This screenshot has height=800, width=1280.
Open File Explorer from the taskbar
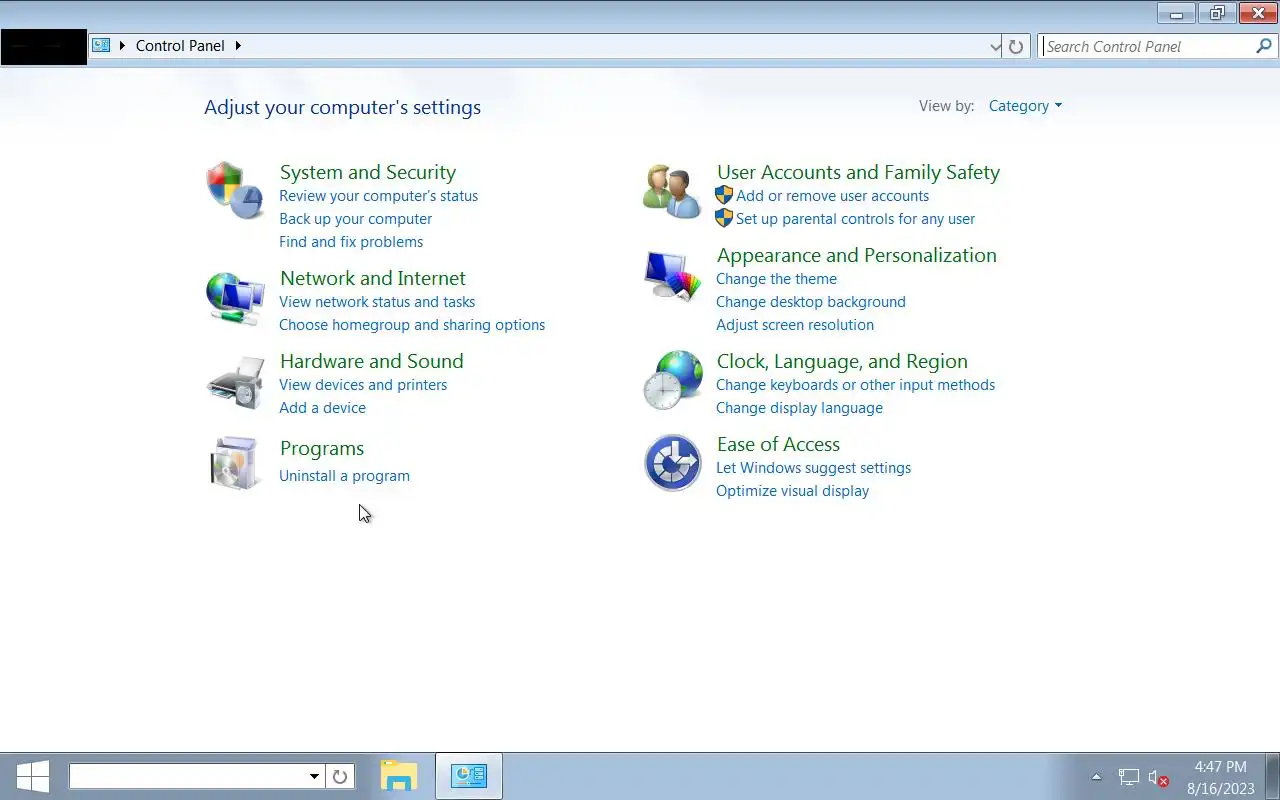tap(399, 776)
